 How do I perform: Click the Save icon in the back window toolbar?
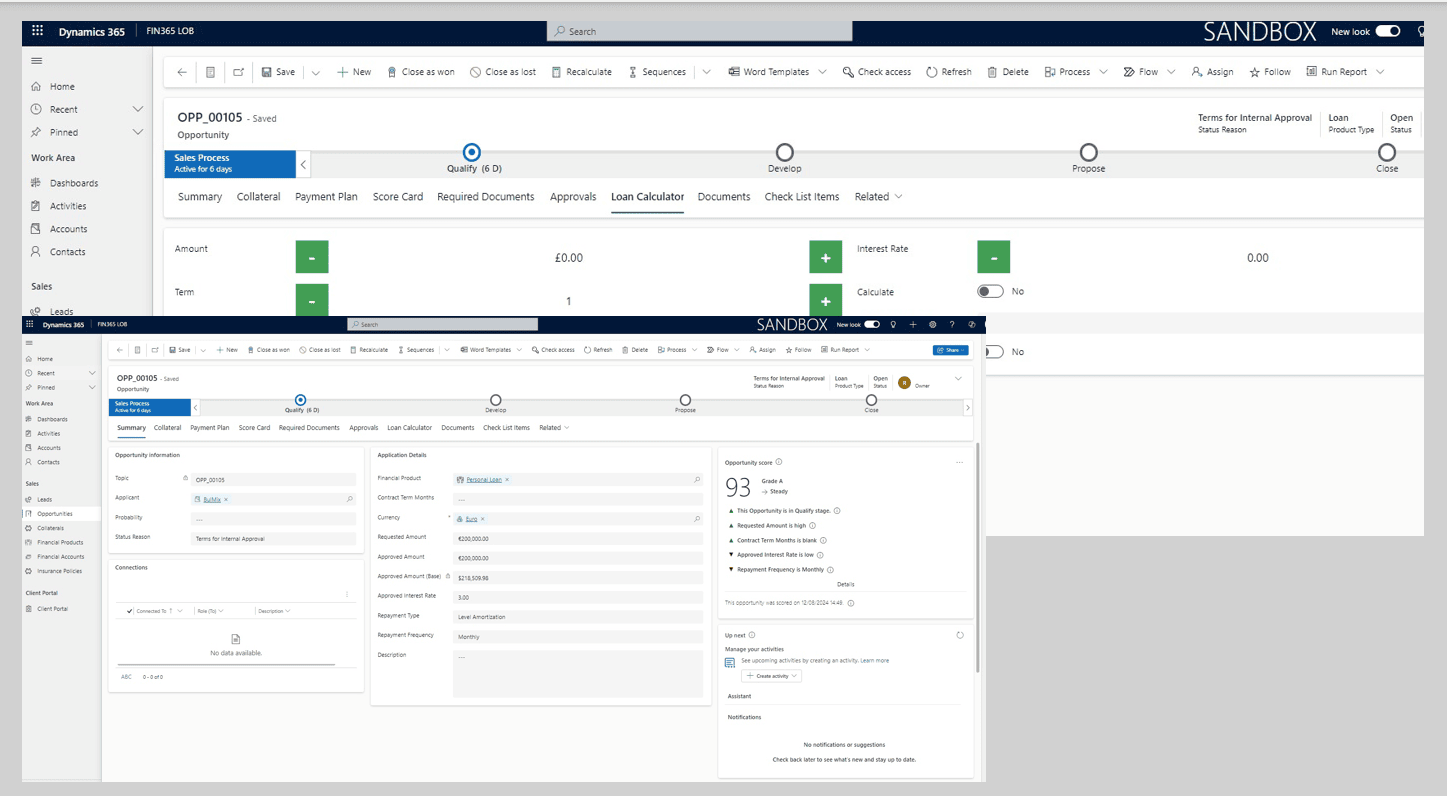coord(267,72)
